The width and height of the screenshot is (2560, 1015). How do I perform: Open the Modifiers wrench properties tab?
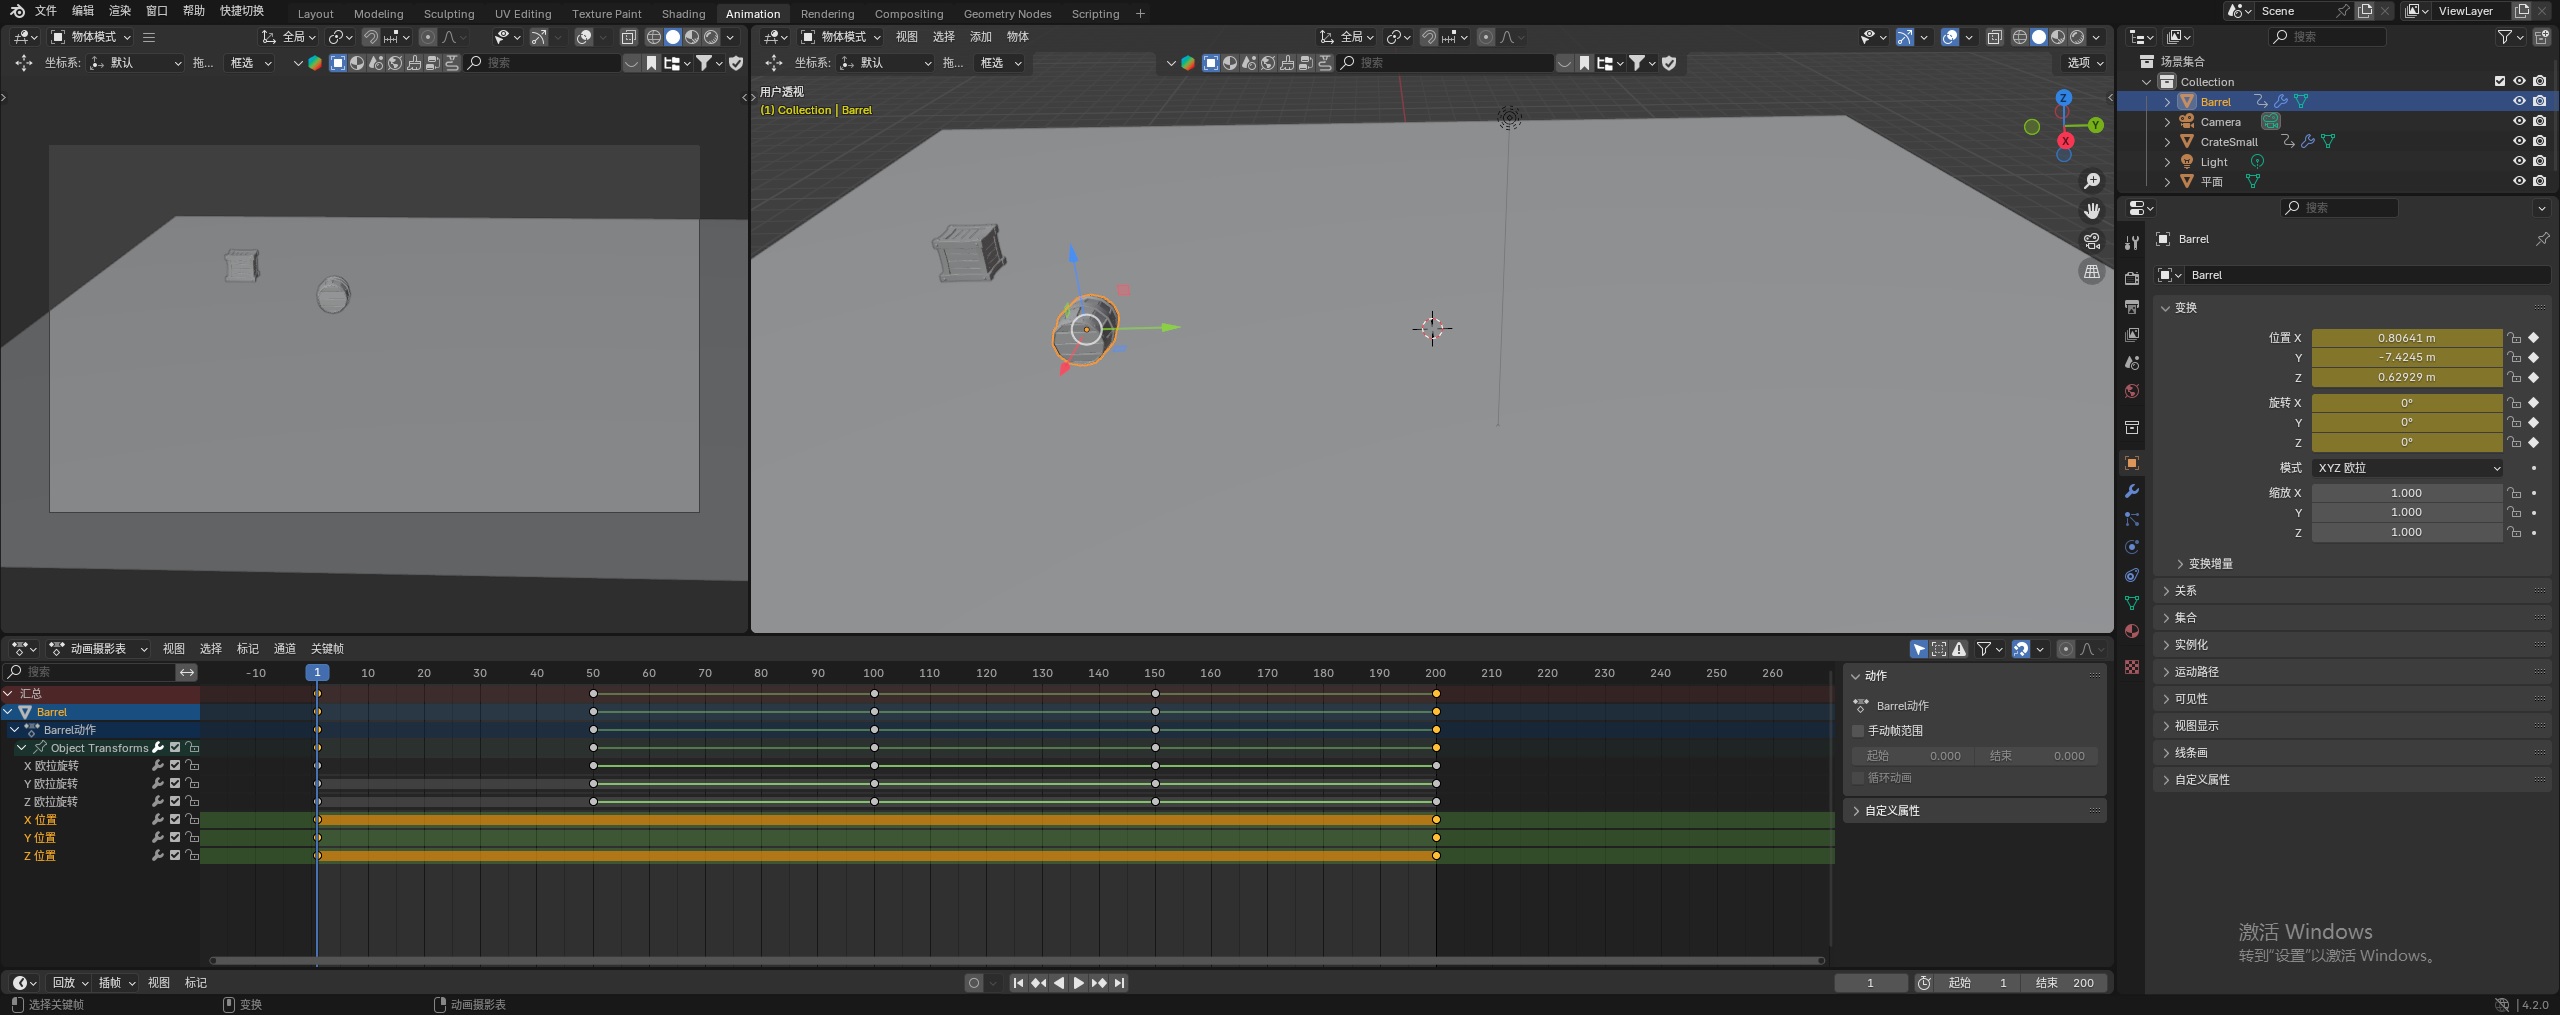tap(2132, 491)
